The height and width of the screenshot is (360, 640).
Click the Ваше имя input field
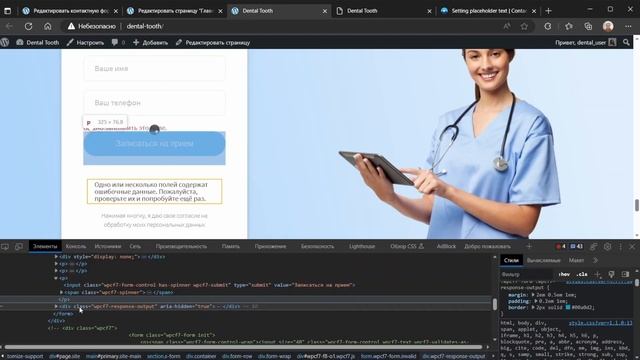pos(154,69)
